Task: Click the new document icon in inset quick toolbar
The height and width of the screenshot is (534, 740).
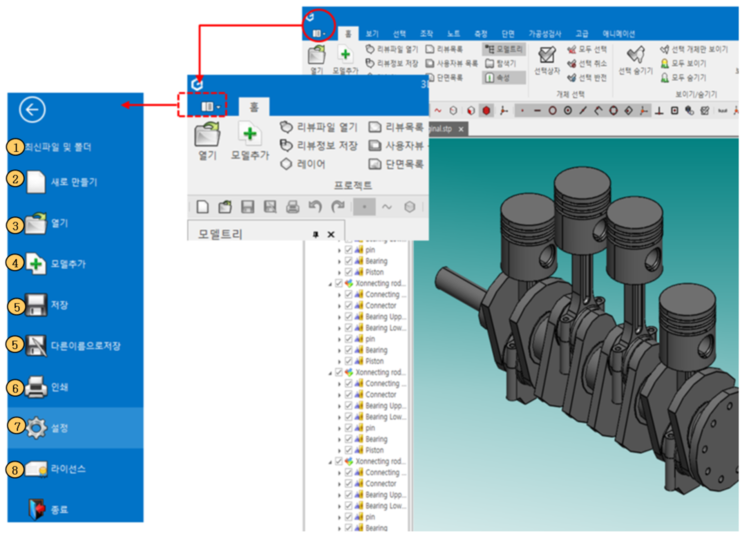Action: [203, 207]
